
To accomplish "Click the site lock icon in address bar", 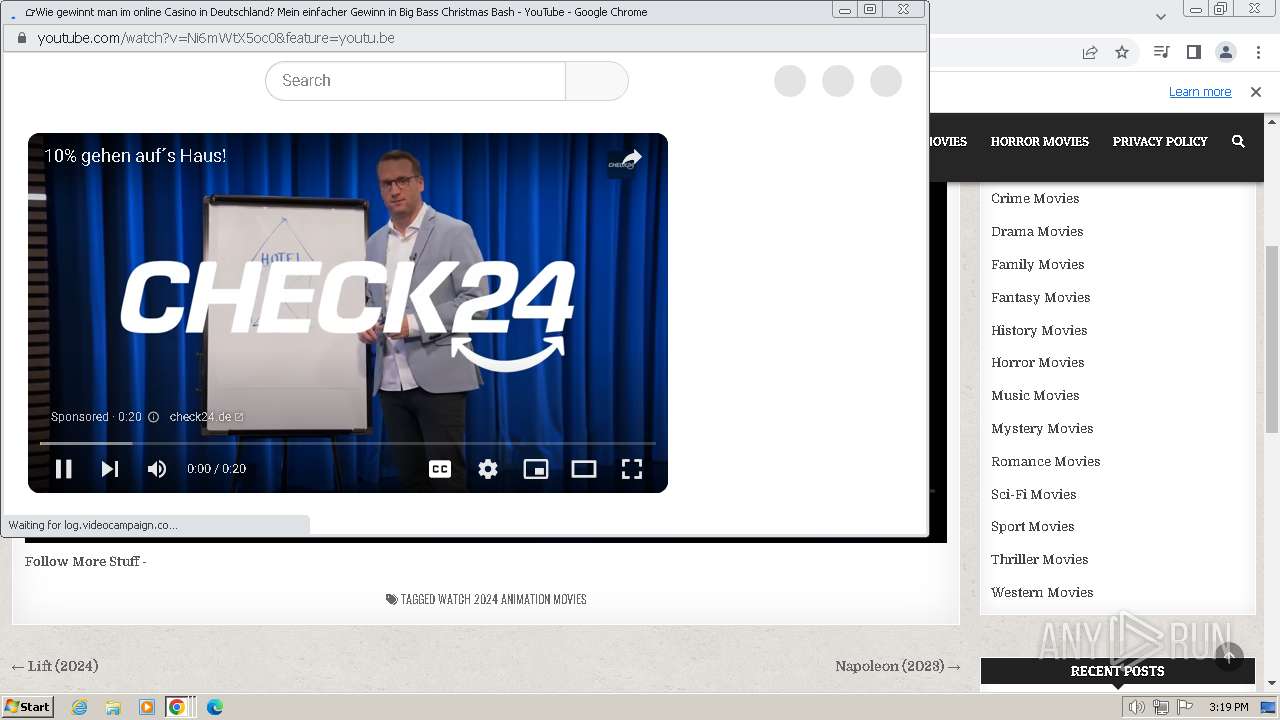I will pos(21,38).
